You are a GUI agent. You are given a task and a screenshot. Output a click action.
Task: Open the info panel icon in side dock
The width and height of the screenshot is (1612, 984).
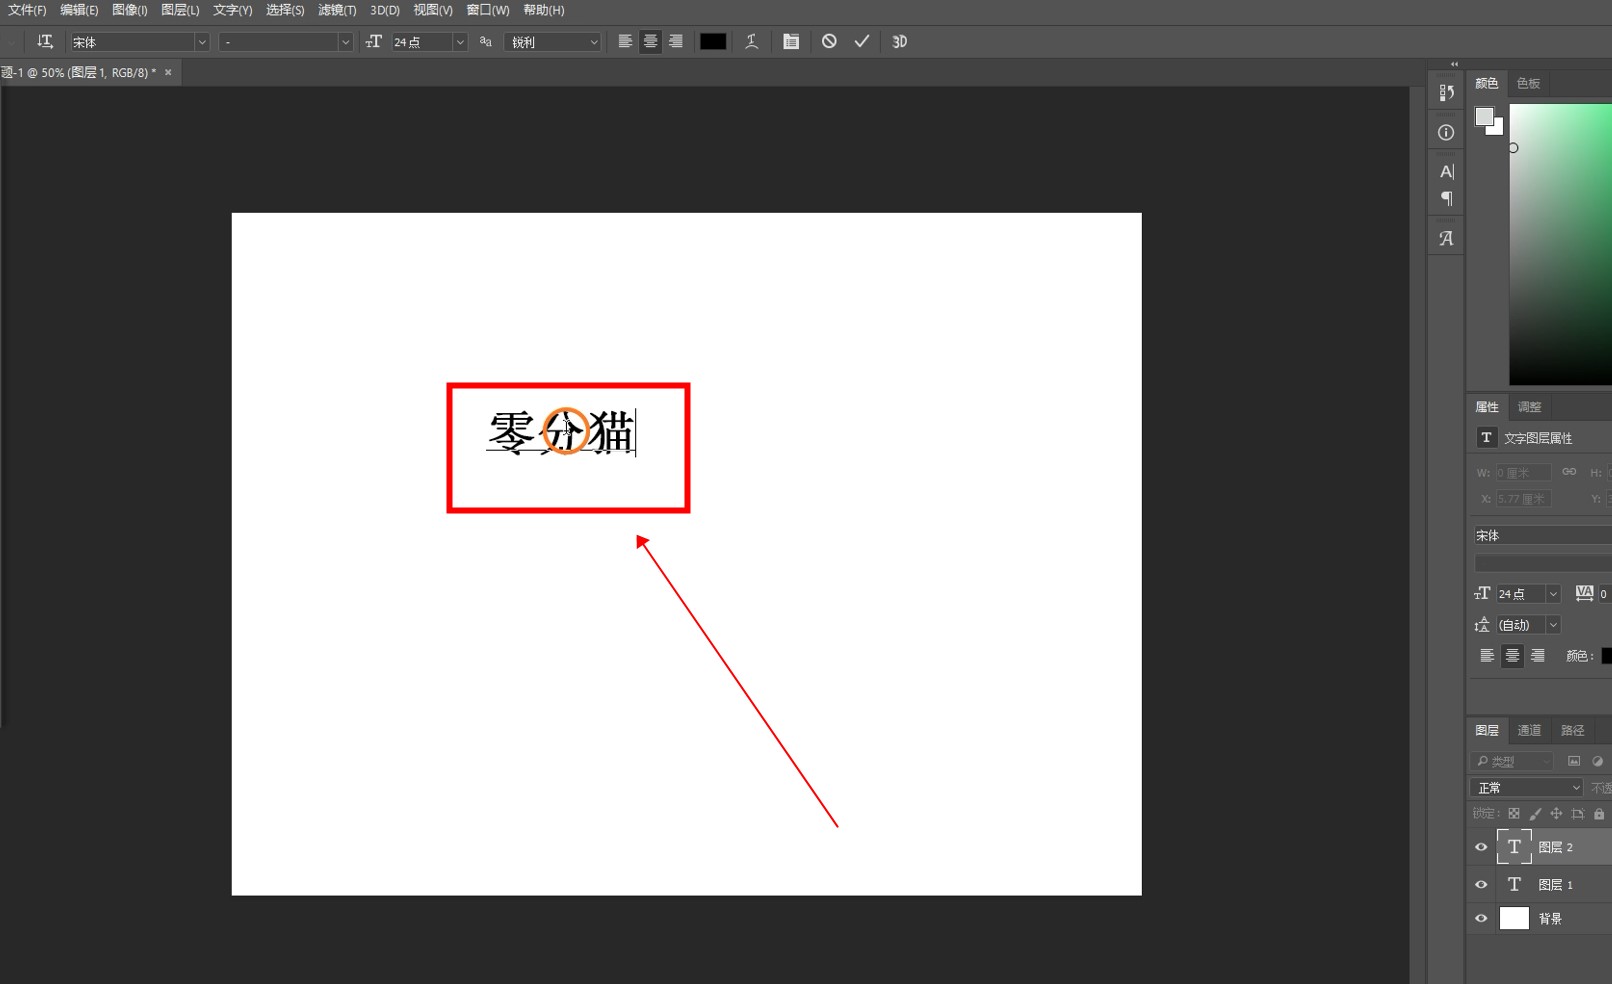(x=1446, y=133)
